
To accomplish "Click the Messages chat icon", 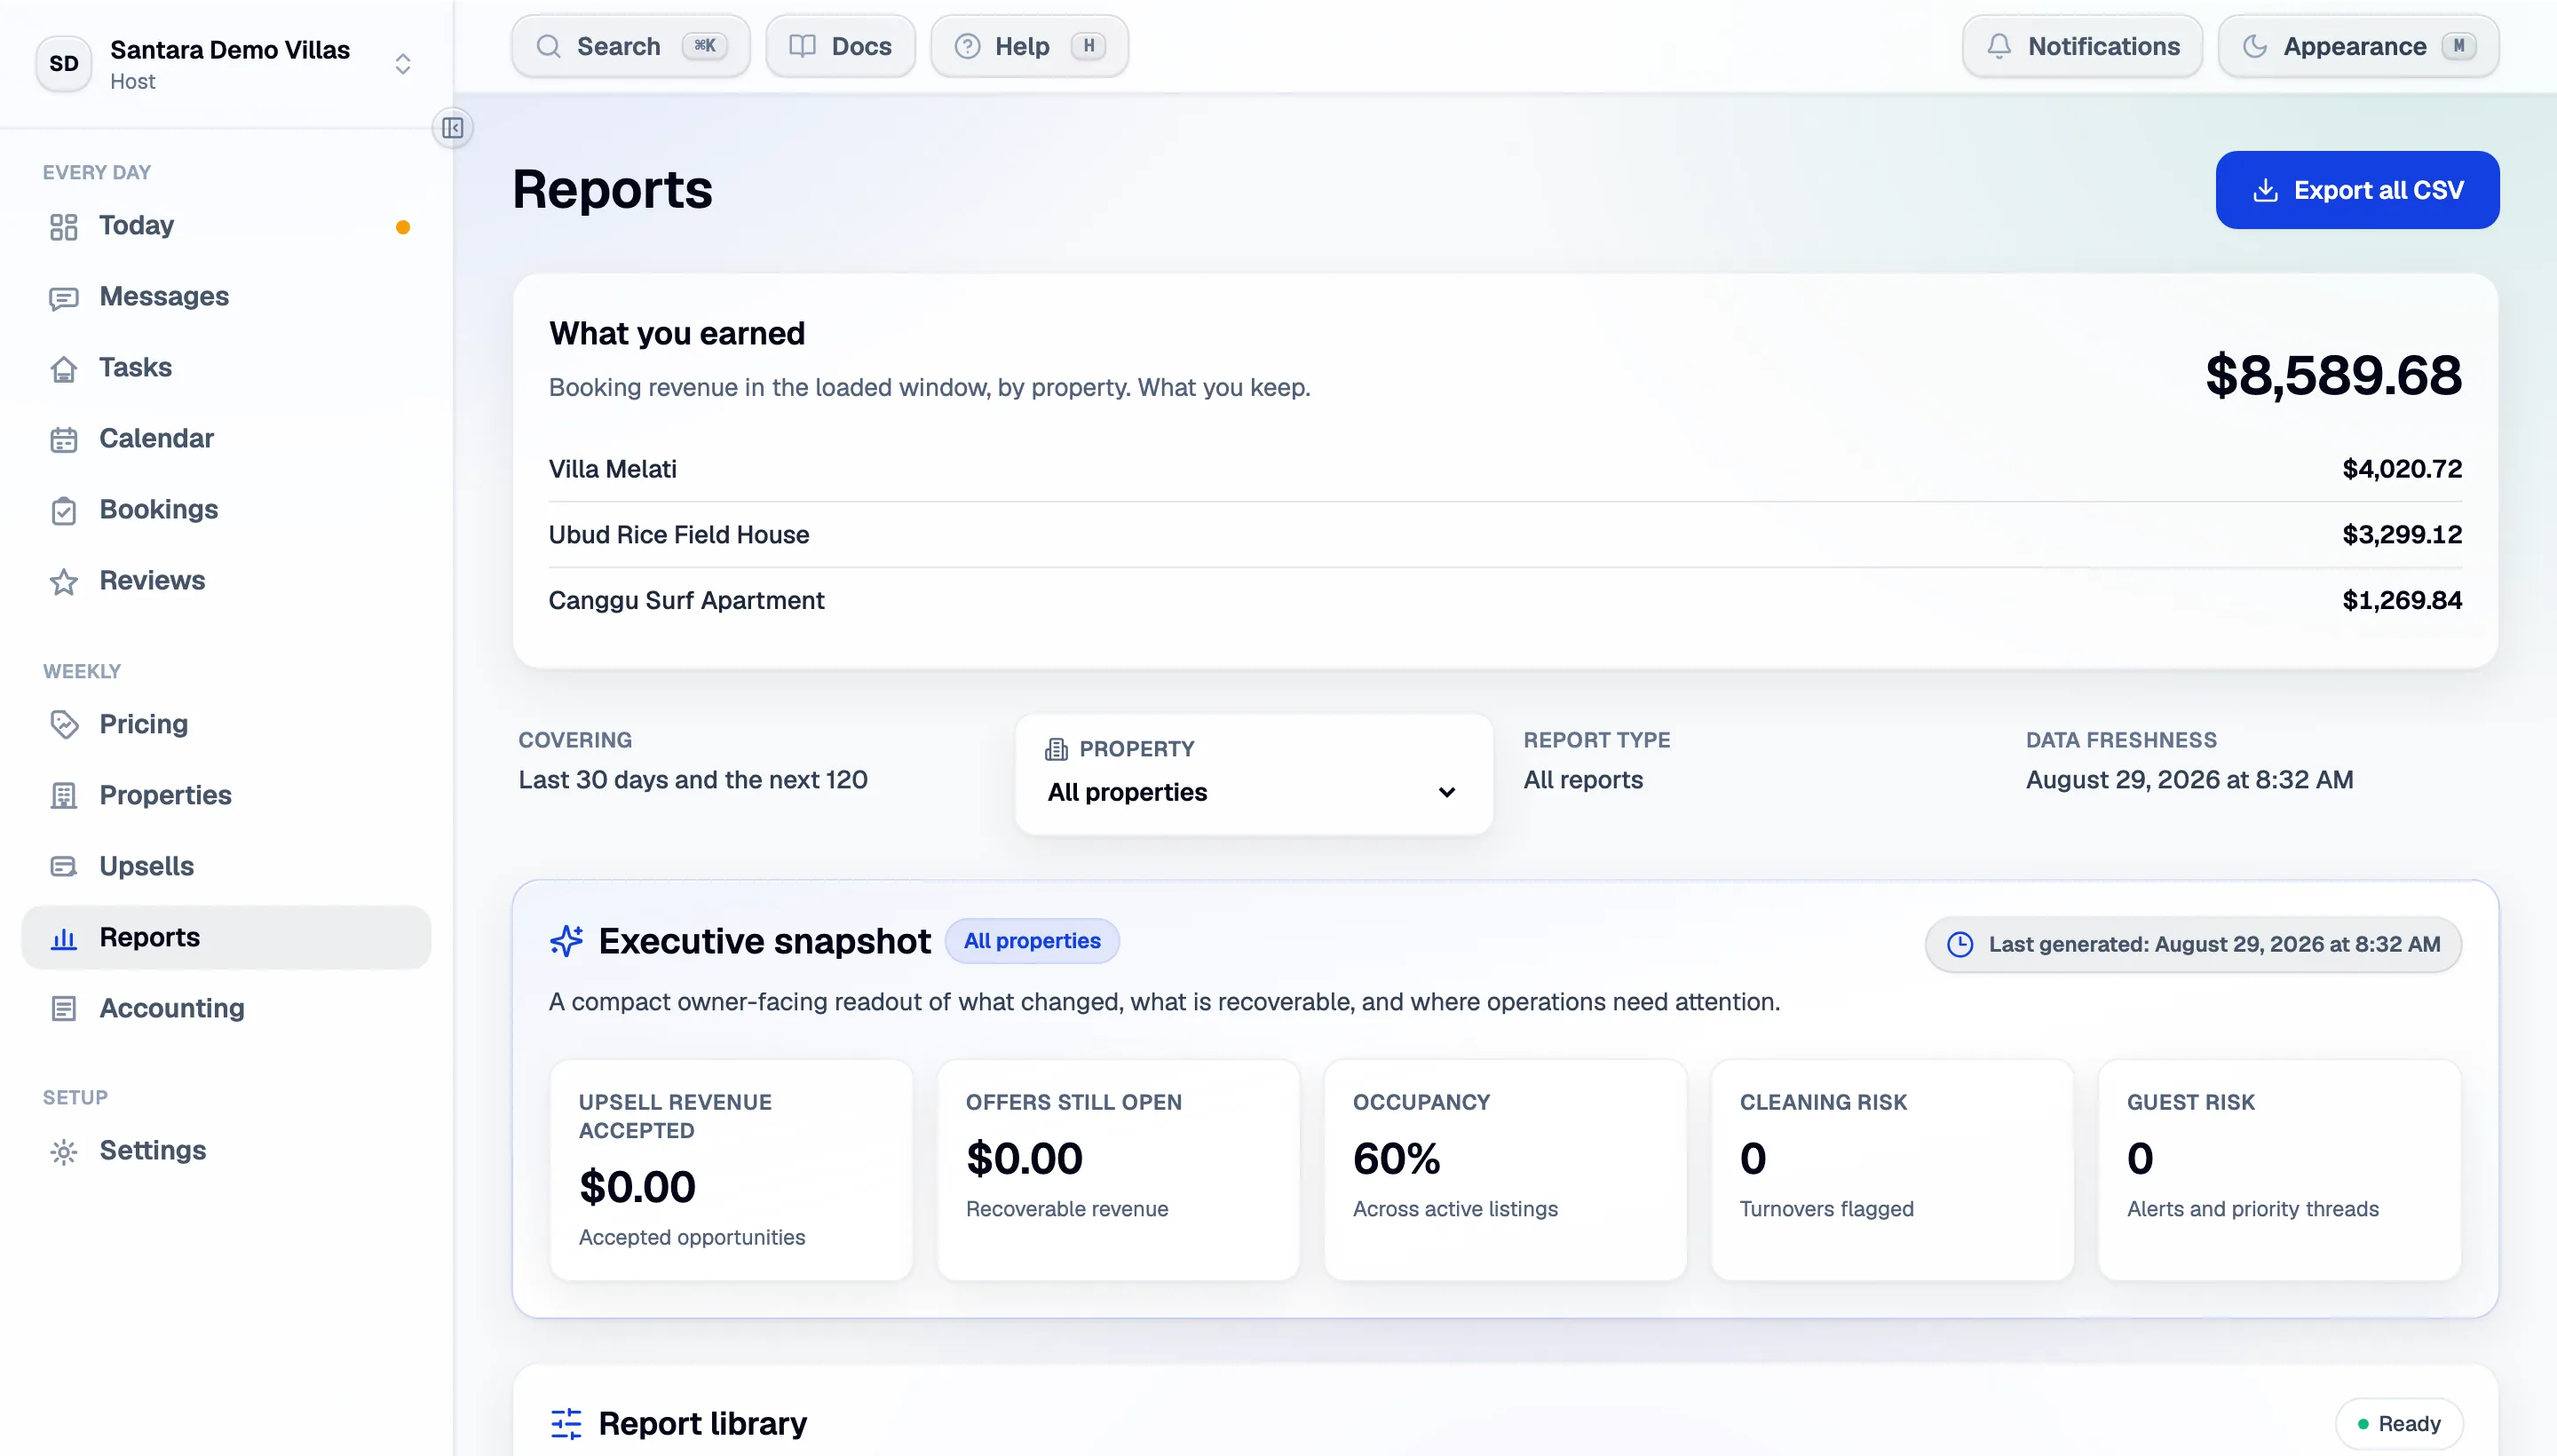I will coord(64,298).
